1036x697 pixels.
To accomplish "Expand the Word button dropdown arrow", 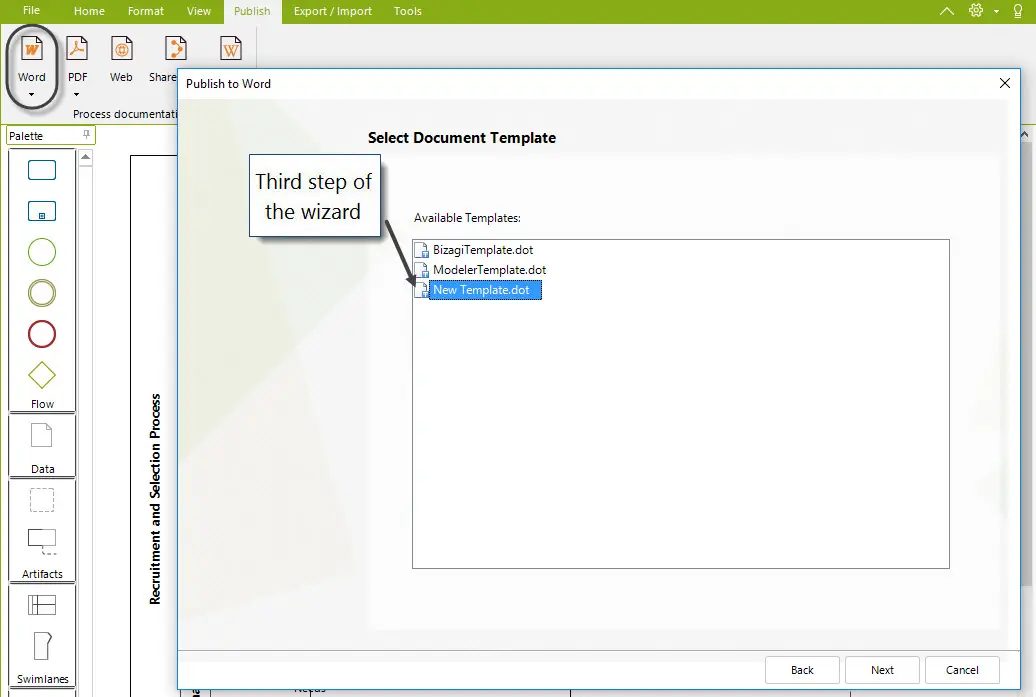I will (31, 94).
